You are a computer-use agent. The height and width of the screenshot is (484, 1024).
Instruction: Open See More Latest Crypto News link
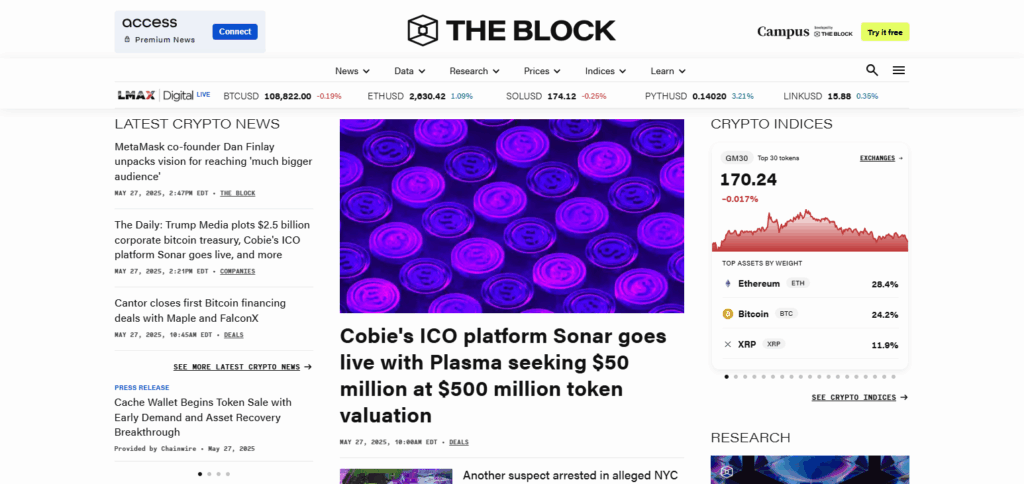click(242, 367)
